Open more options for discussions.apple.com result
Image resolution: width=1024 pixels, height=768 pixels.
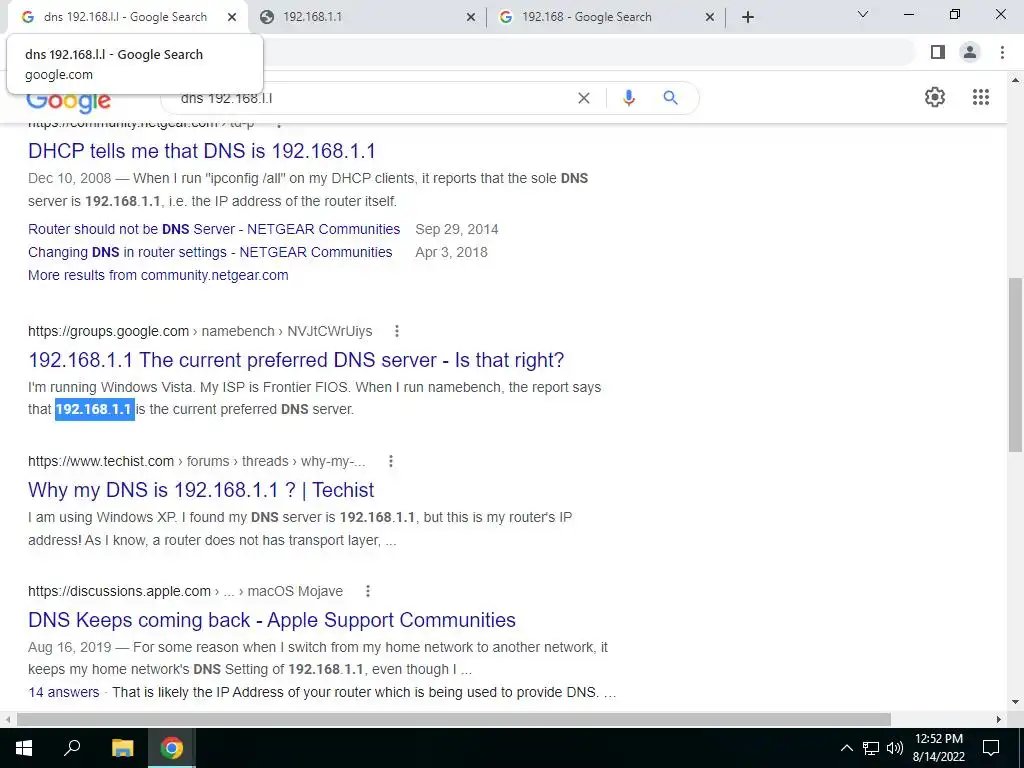[368, 591]
